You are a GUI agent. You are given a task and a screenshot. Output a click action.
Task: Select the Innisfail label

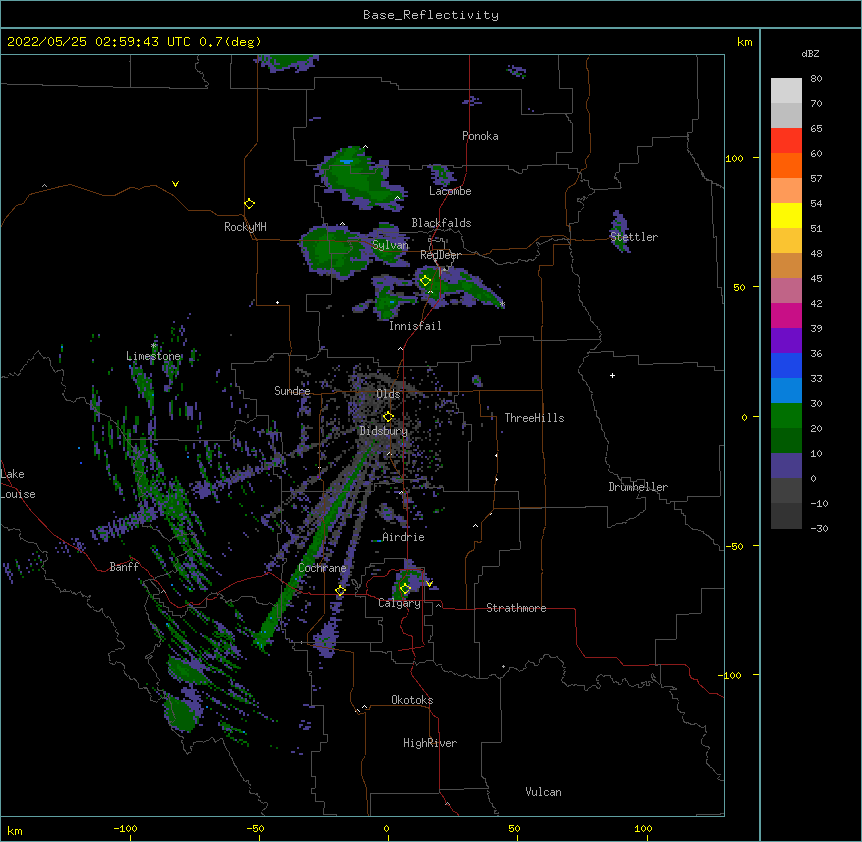pyautogui.click(x=415, y=326)
